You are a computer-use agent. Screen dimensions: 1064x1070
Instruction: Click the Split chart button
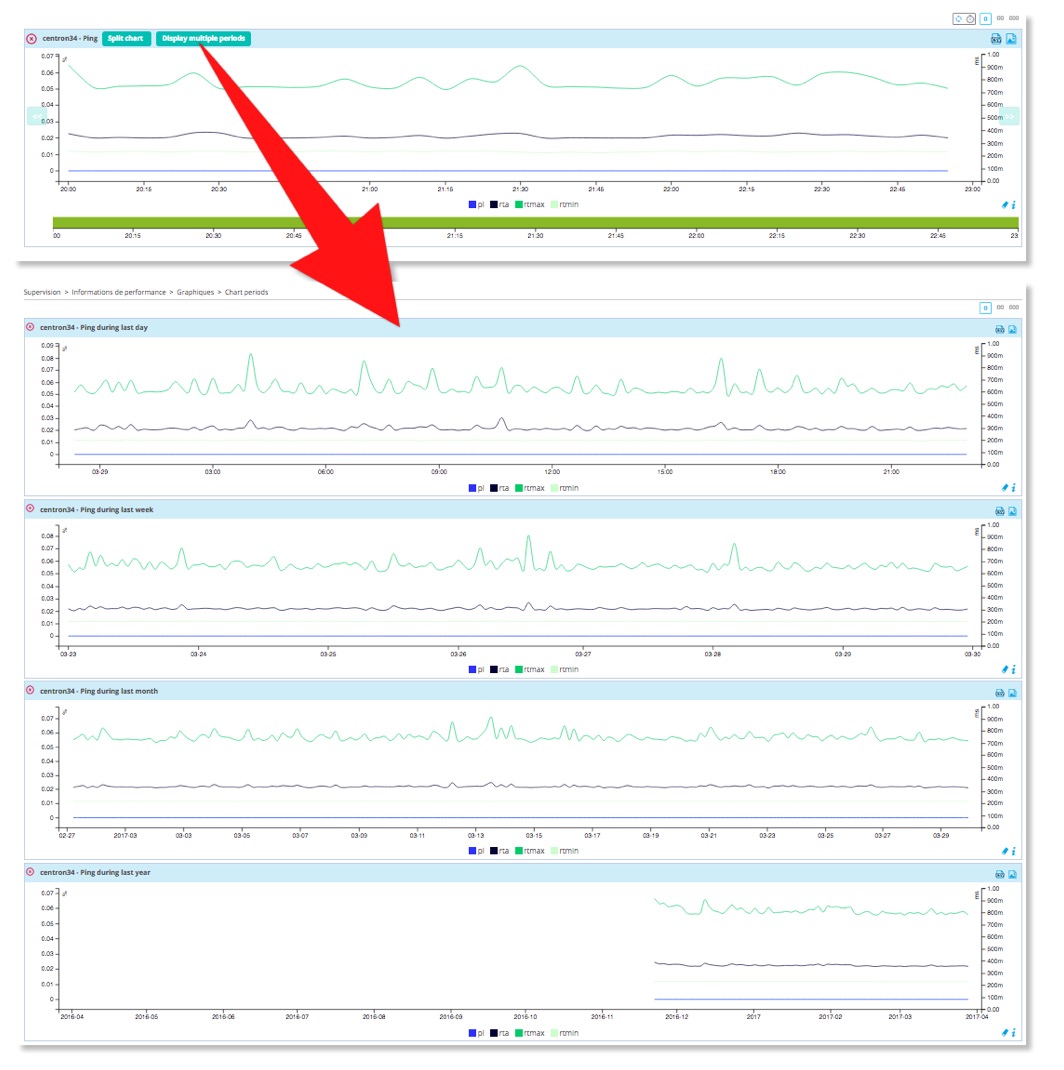(126, 38)
